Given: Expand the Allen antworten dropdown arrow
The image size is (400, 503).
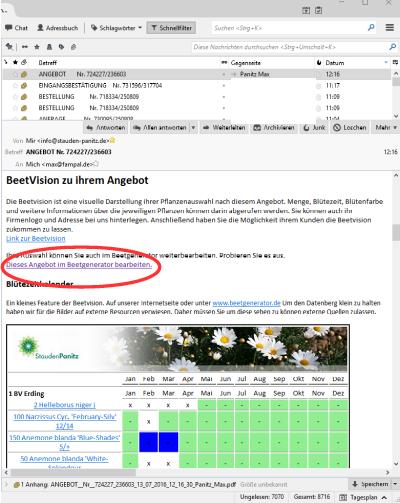Looking at the screenshot, I should point(193,128).
